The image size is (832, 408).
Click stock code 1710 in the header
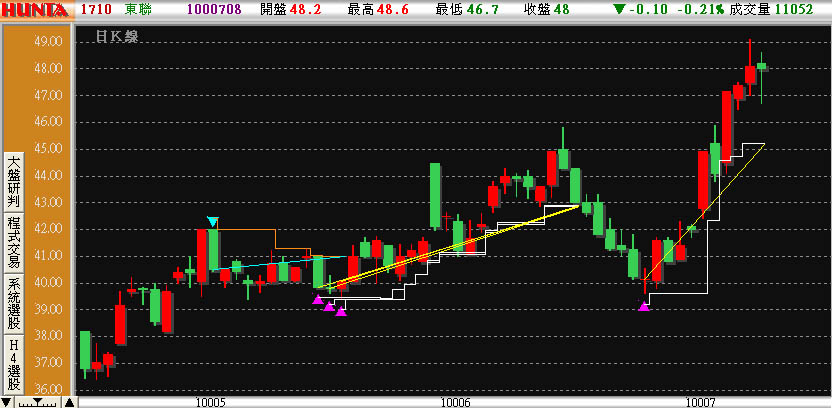coord(95,10)
